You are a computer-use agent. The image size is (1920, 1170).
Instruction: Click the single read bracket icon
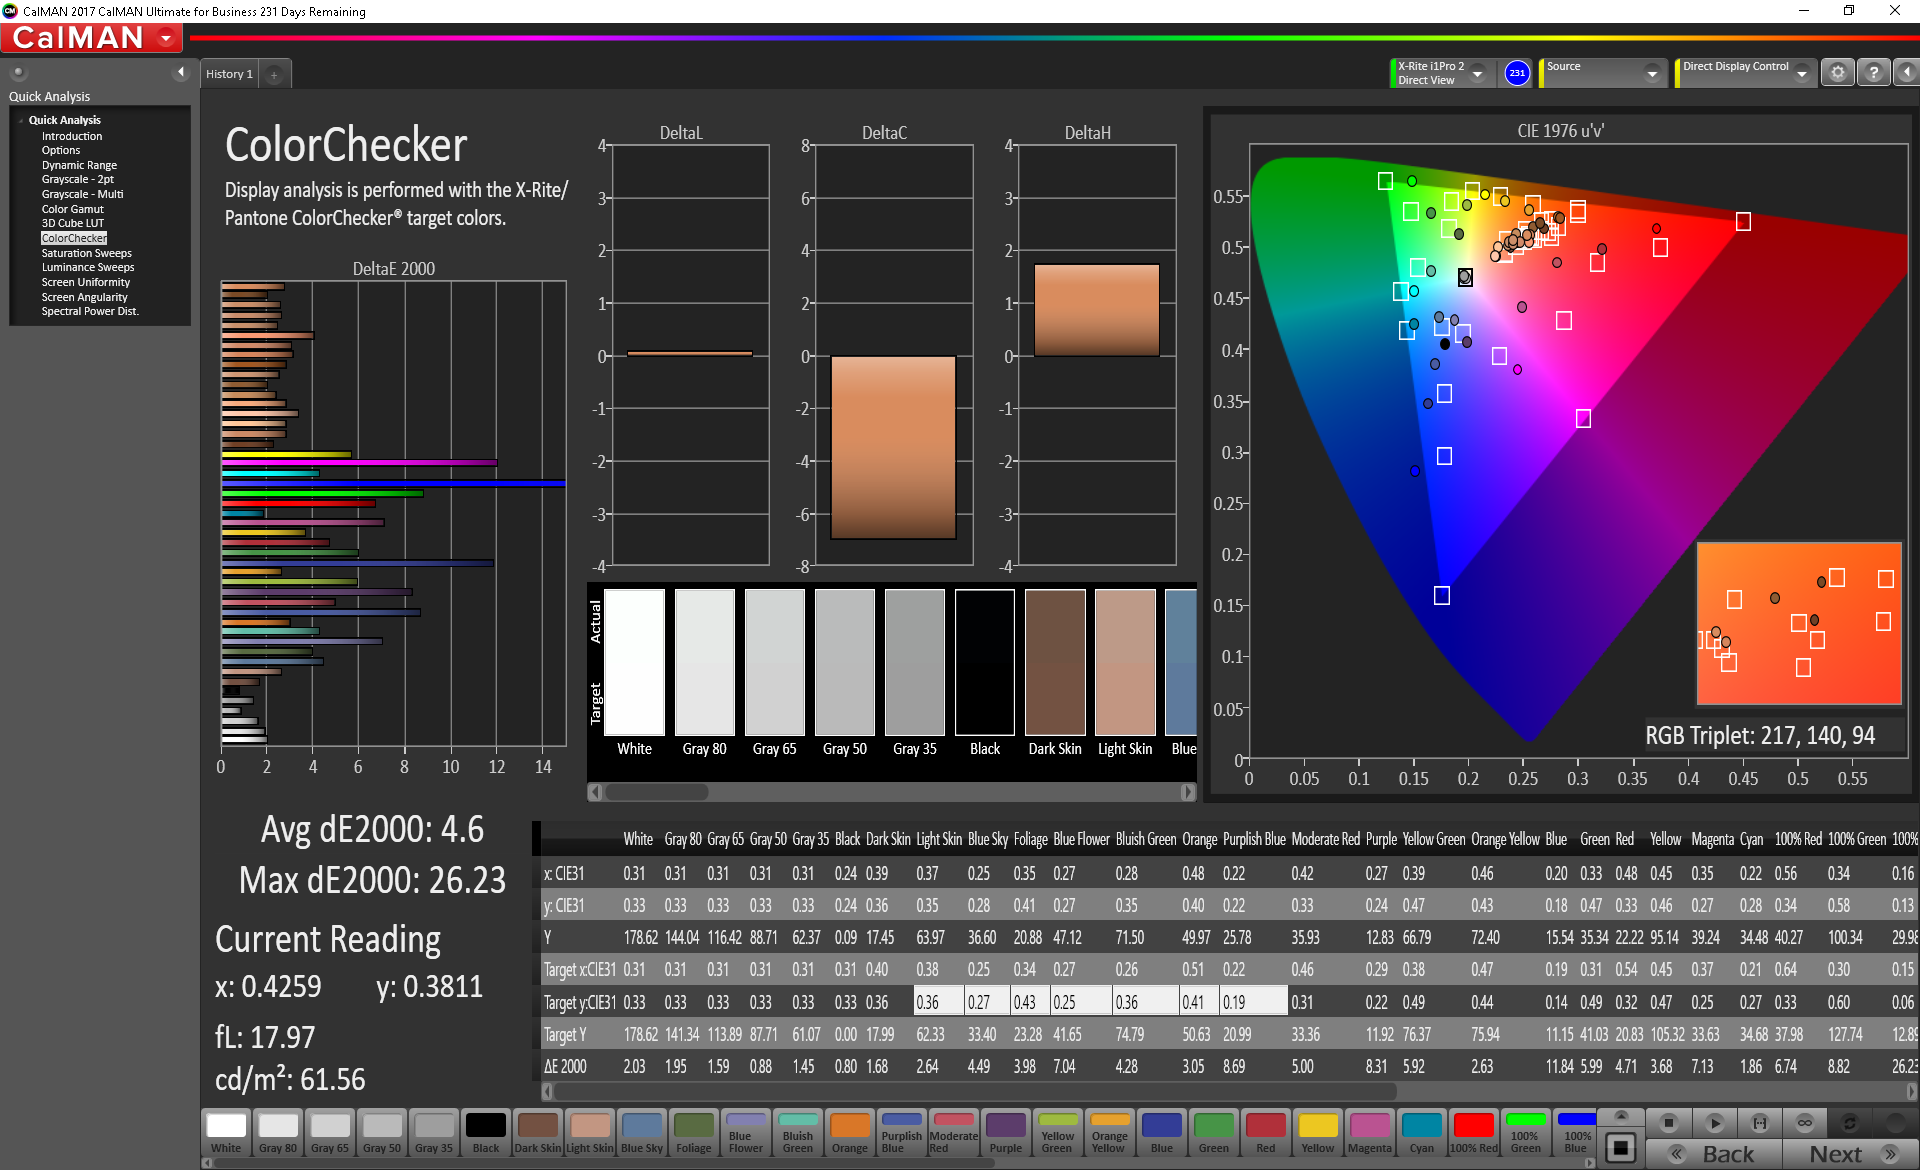pyautogui.click(x=1760, y=1123)
